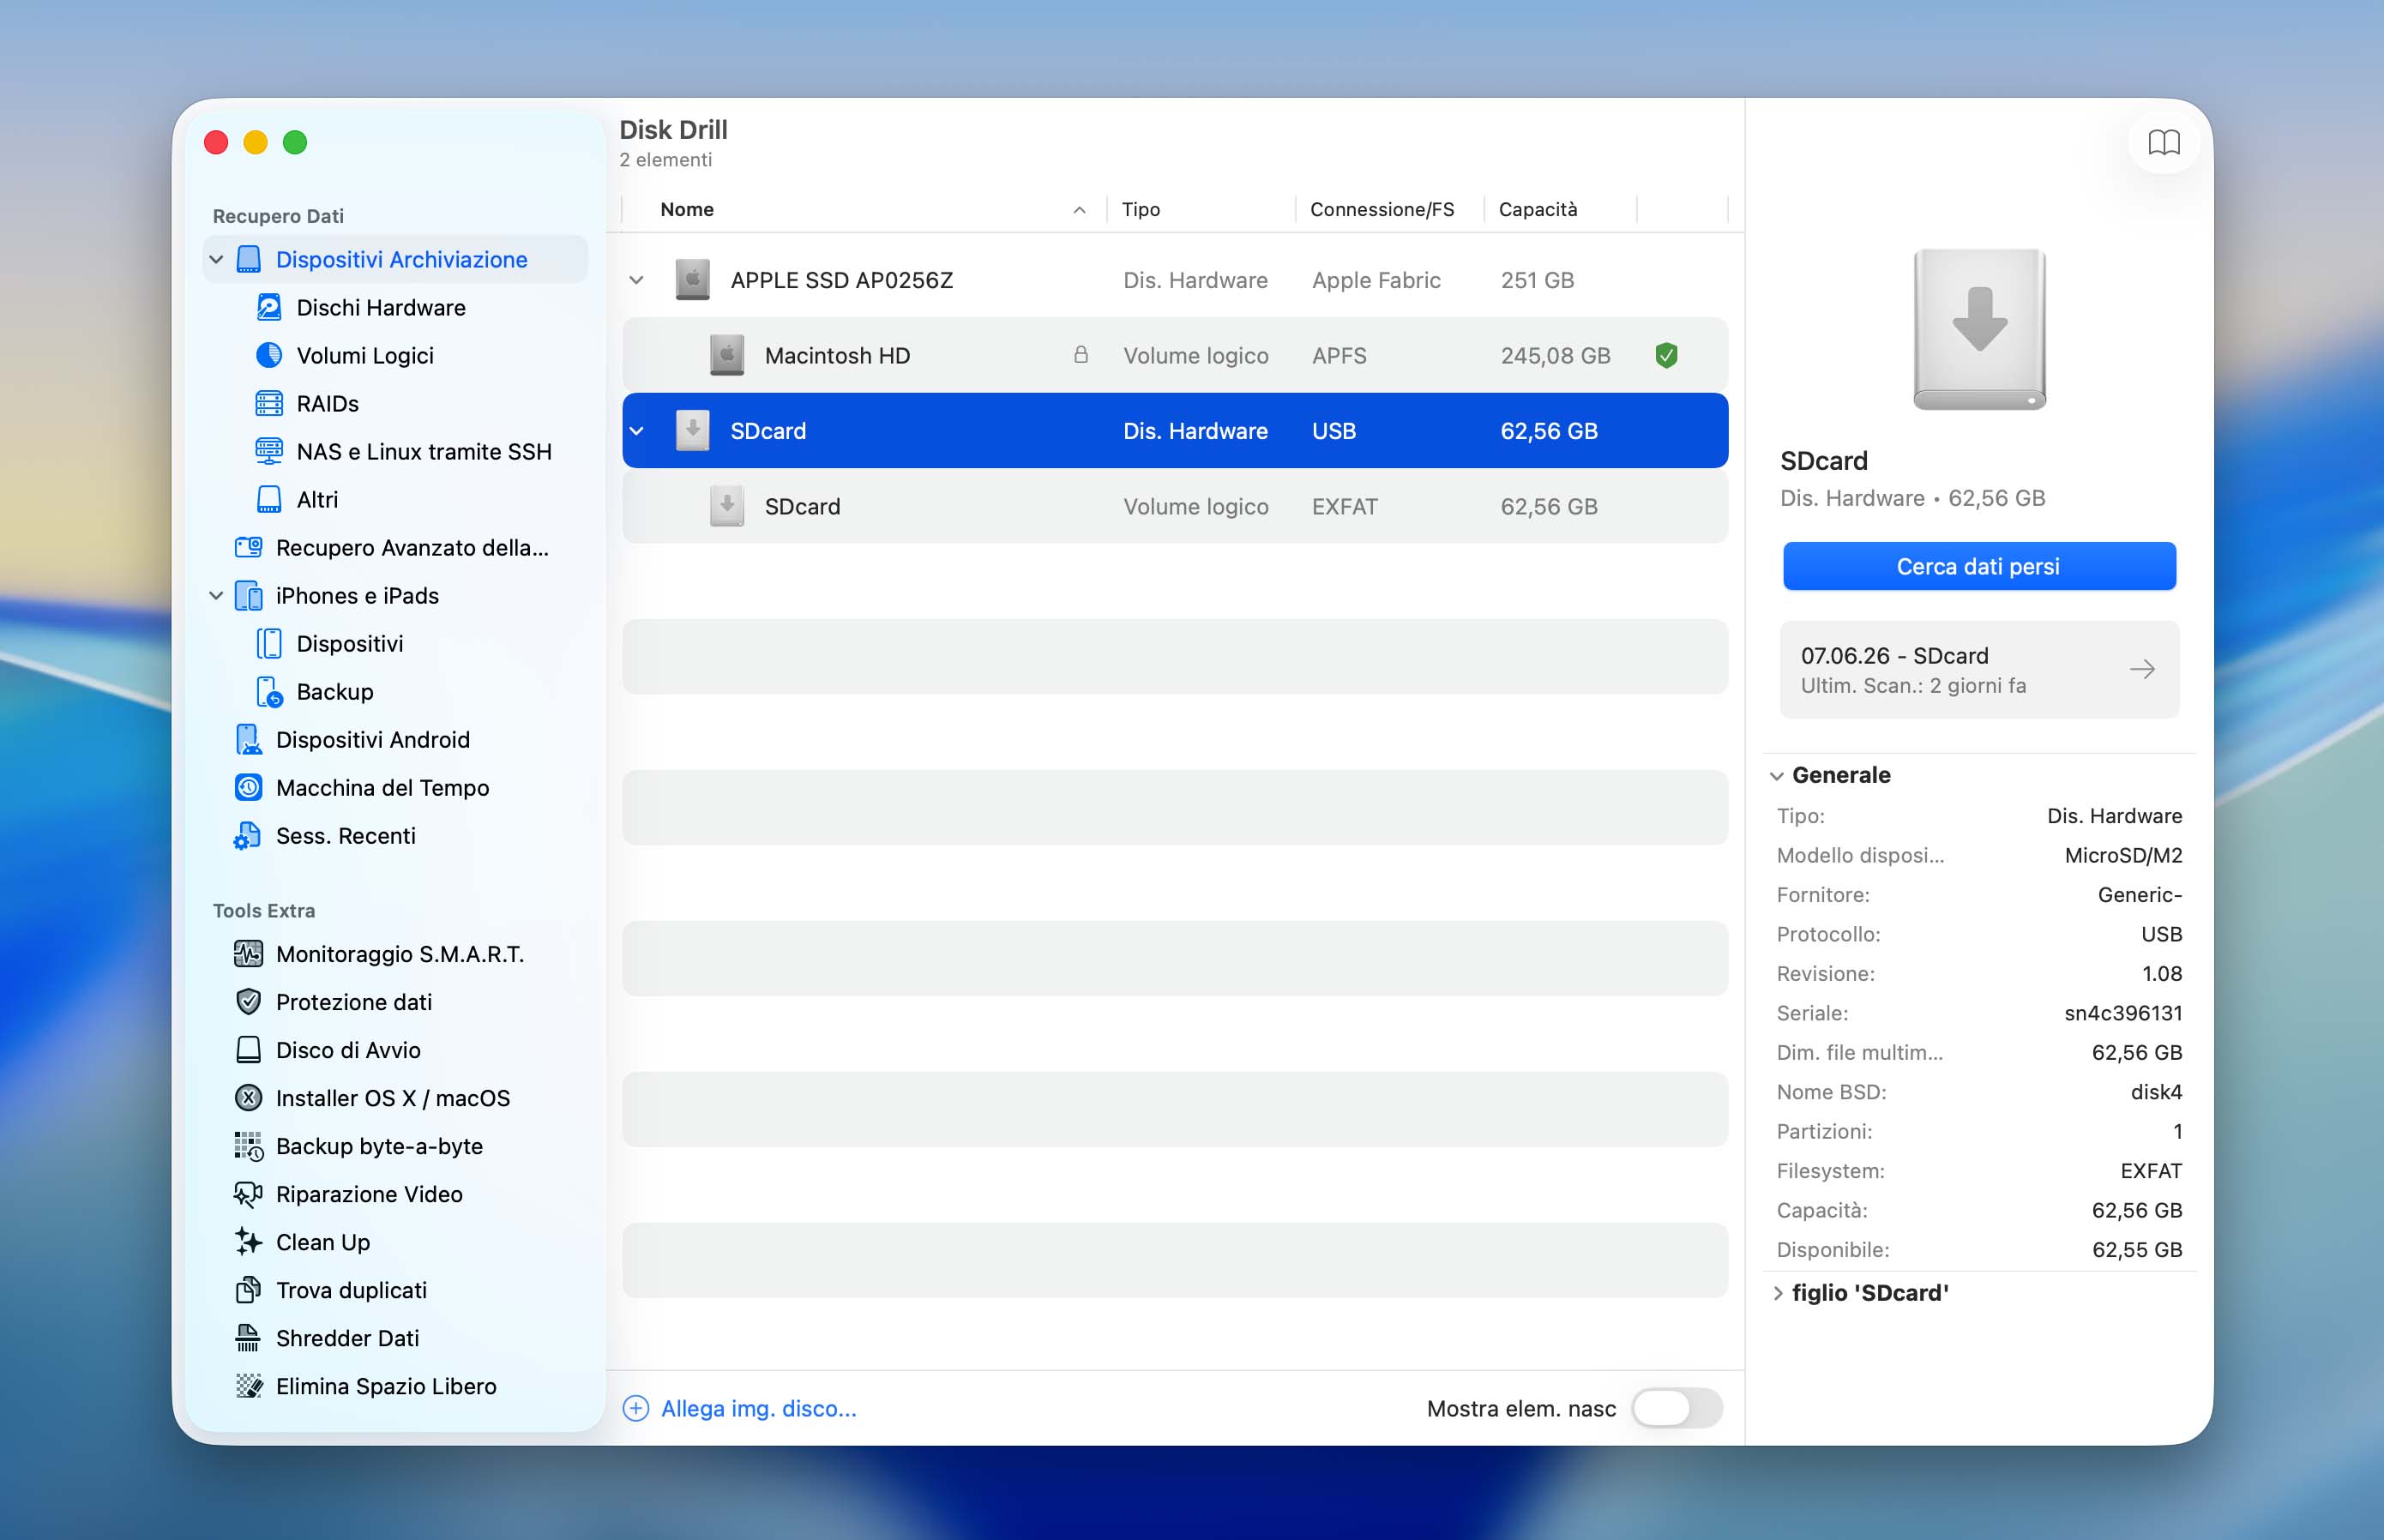
Task: Open Recupero Avanzato della camera icon
Action: click(248, 547)
